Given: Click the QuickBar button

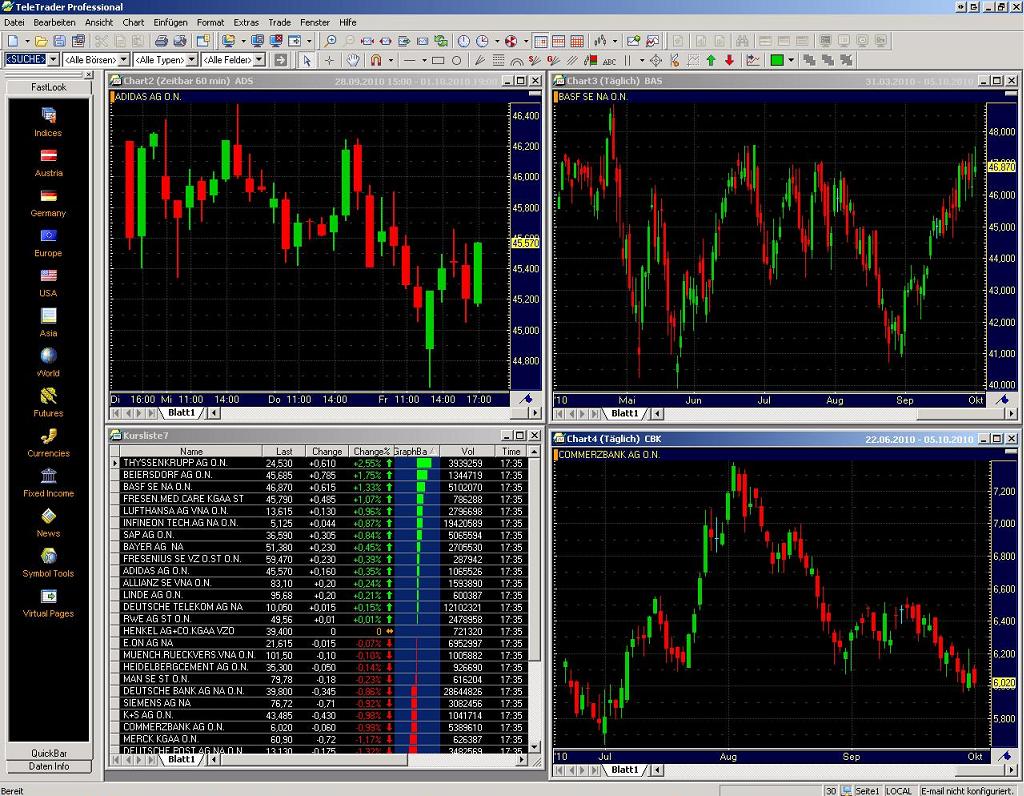Looking at the screenshot, I should (x=48, y=753).
